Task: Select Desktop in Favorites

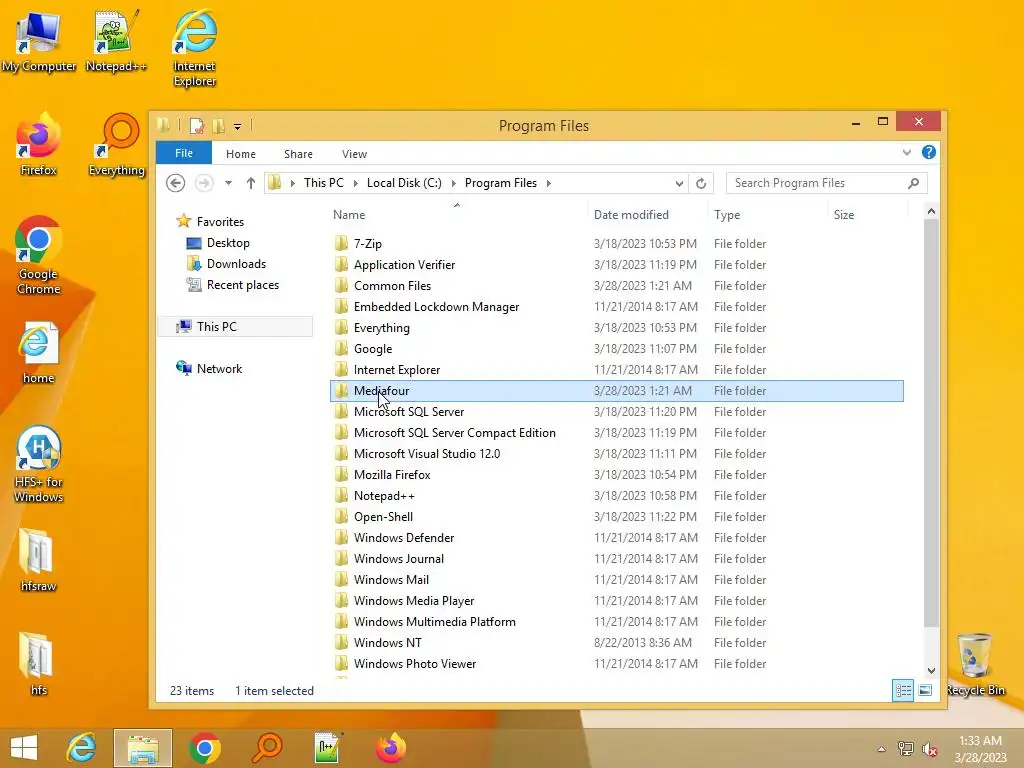Action: (228, 243)
